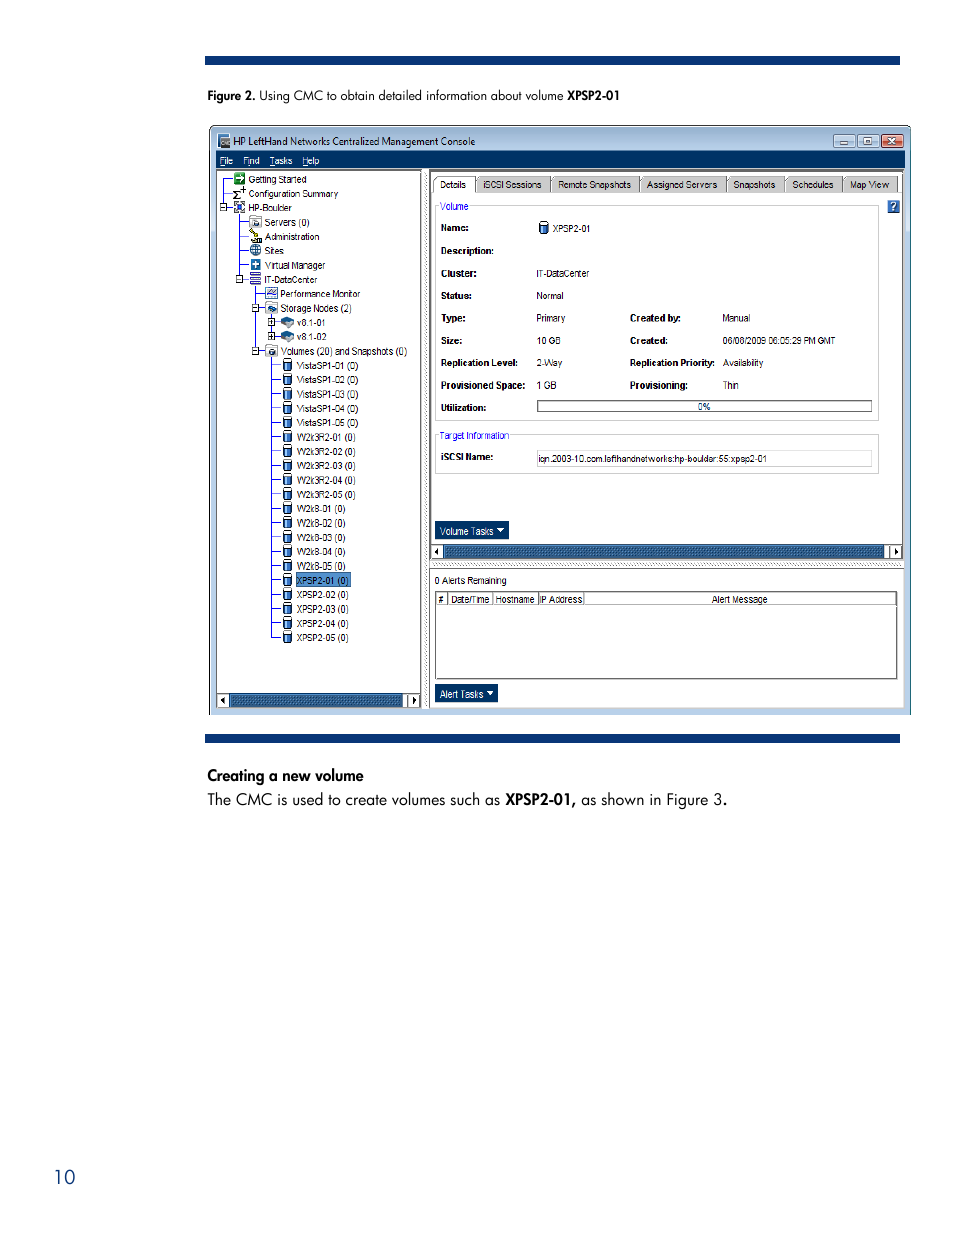Select the W2k8-03 (0) tree label
This screenshot has width=954, height=1235.
click(321, 537)
